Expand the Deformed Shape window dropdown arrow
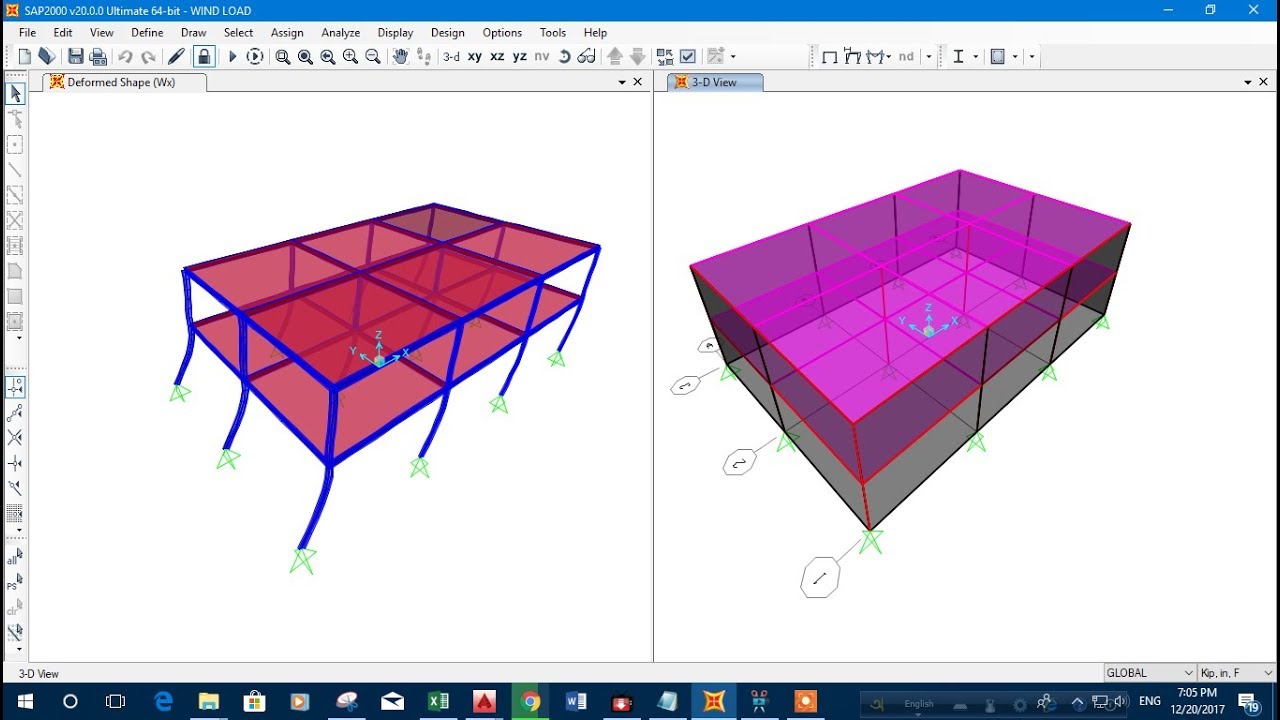 click(x=622, y=81)
